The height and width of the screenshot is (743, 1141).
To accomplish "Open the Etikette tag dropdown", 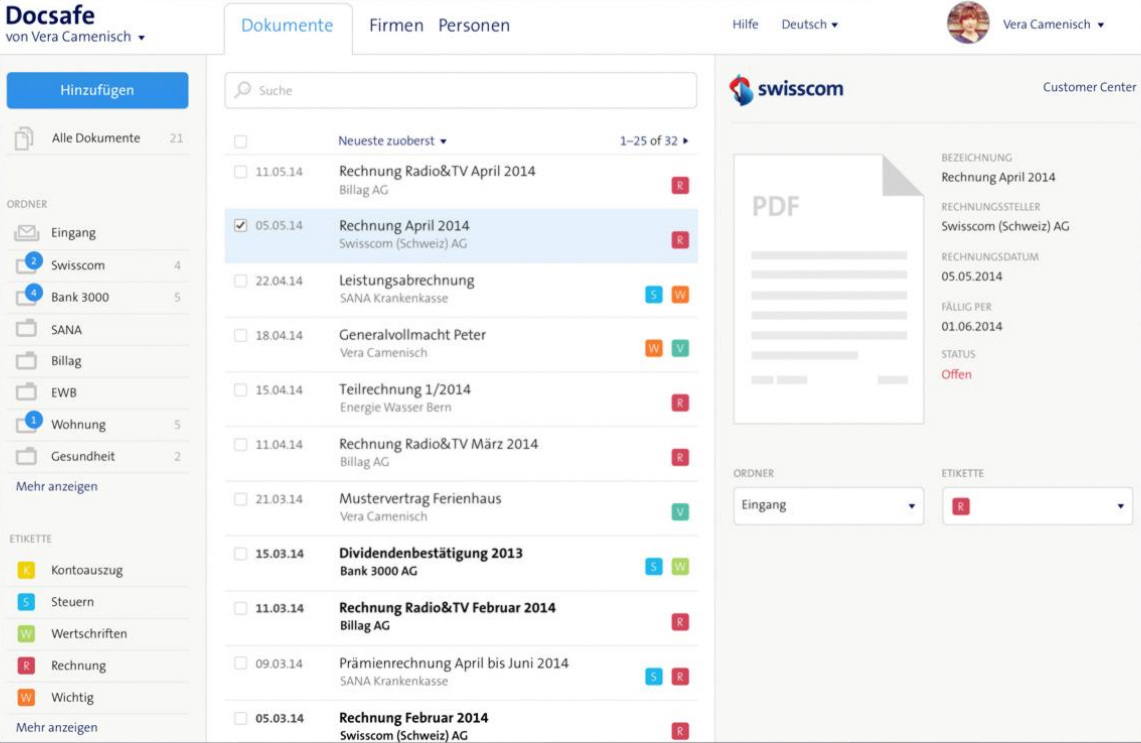I will [x=1037, y=506].
